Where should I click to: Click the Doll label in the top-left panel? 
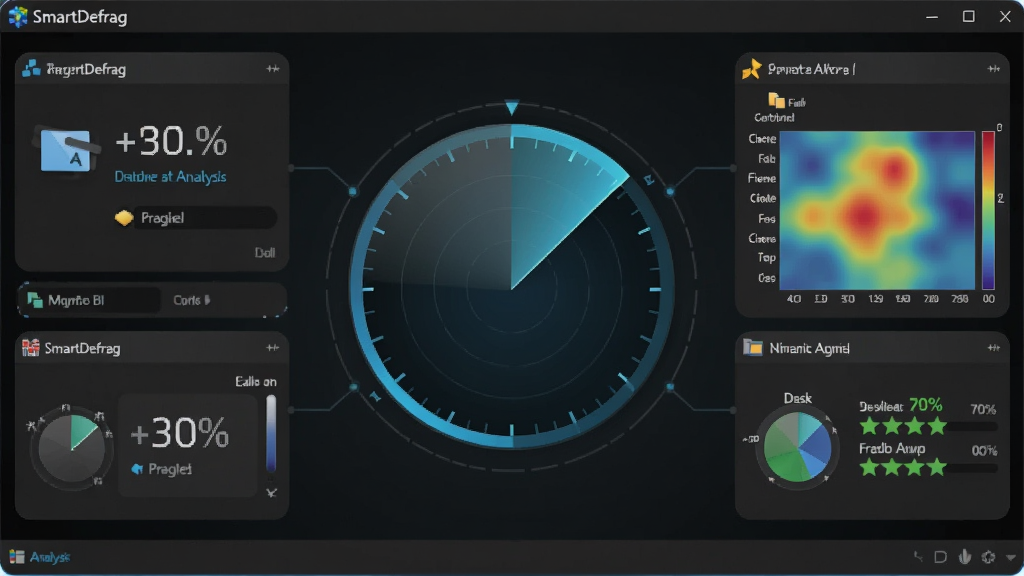point(264,253)
